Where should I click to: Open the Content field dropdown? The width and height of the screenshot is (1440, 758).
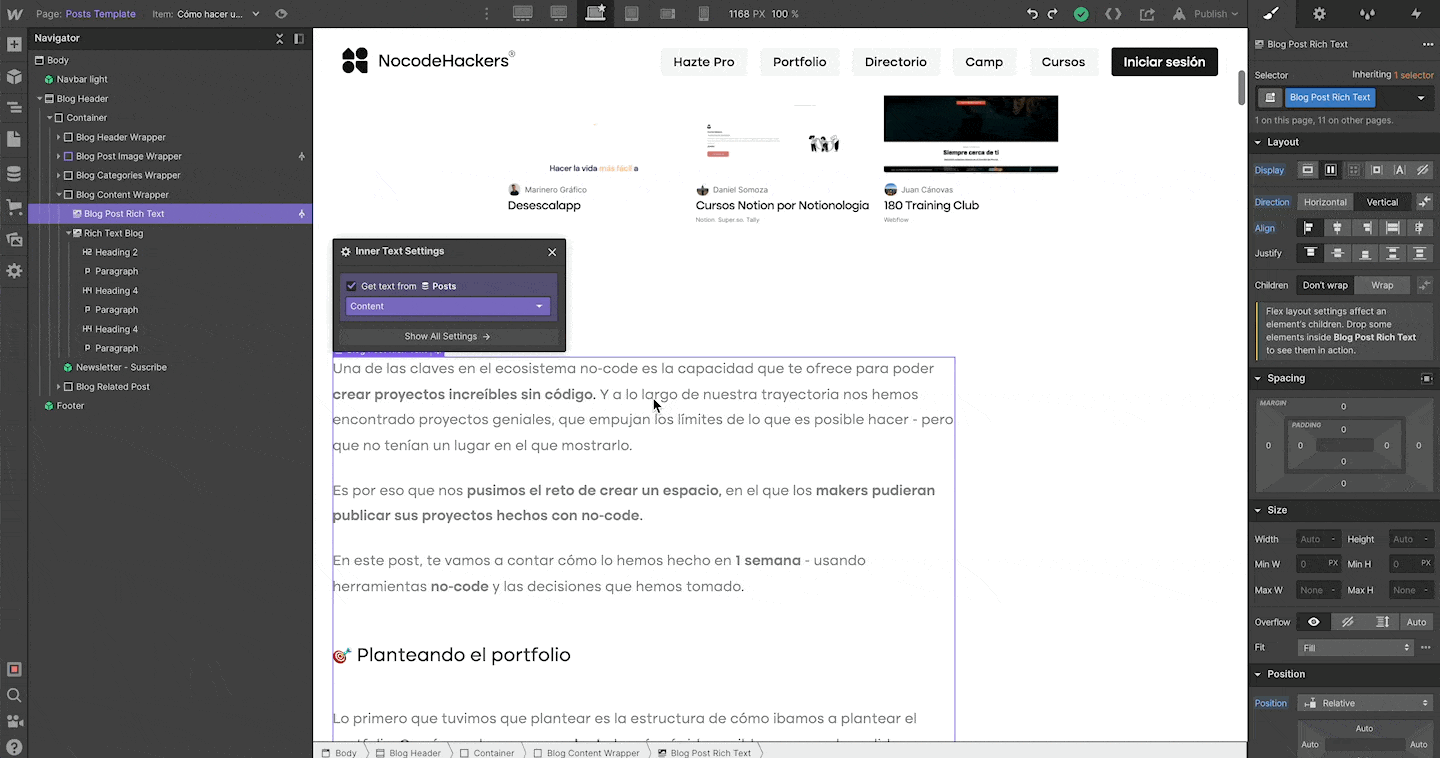(447, 306)
